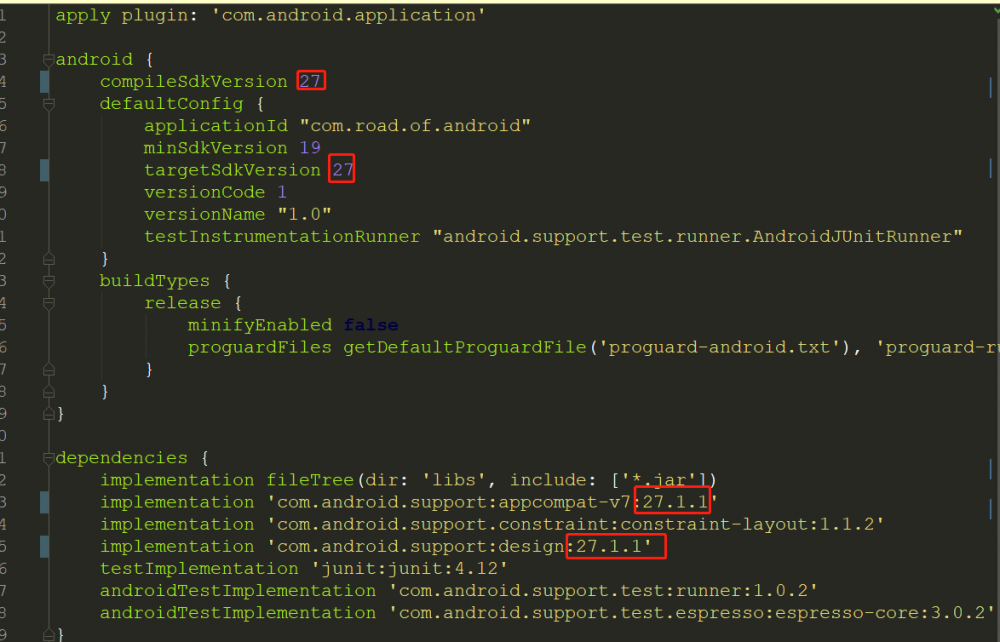Click fold marker at closing android brace

pos(47,412)
